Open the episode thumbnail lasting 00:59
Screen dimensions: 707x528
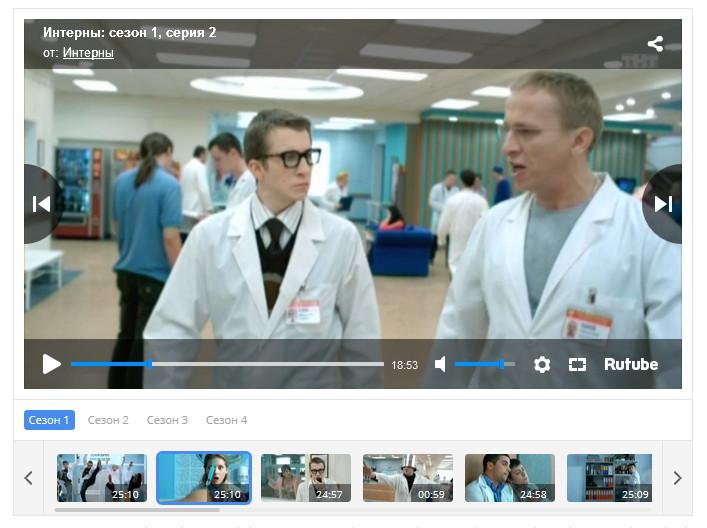[x=407, y=477]
